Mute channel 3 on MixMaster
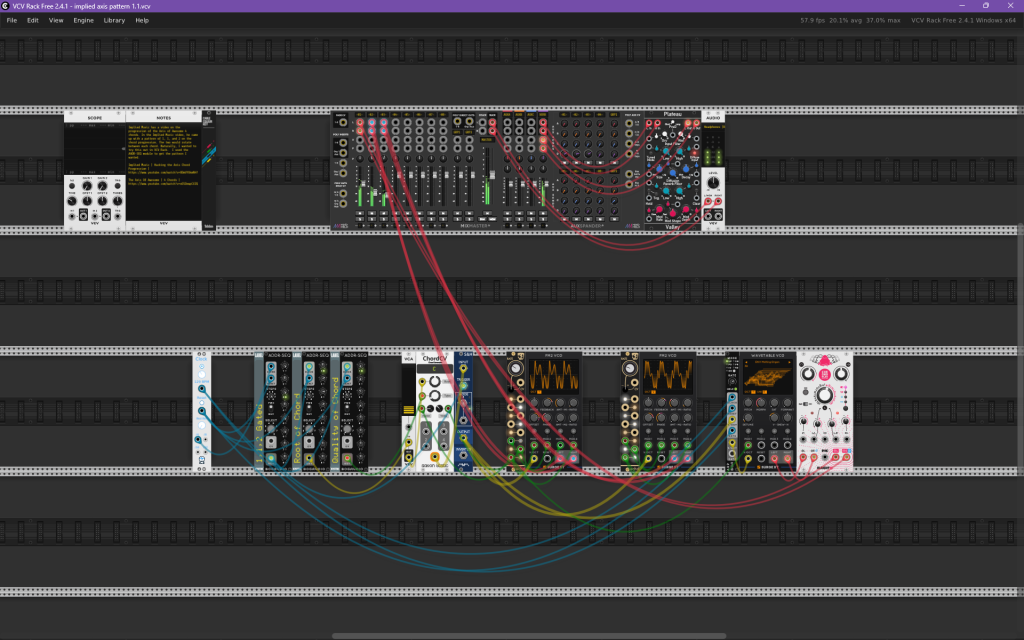 [383, 213]
